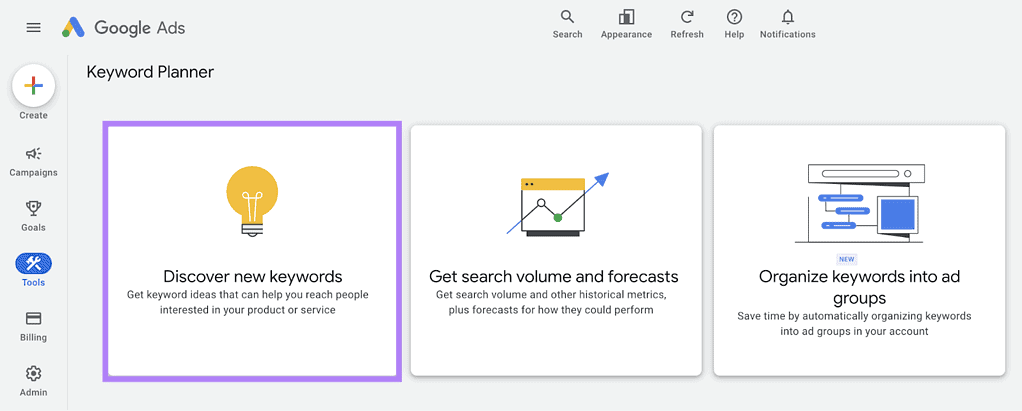Open Goals trophy in the sidebar
This screenshot has width=1022, height=411.
[x=33, y=216]
